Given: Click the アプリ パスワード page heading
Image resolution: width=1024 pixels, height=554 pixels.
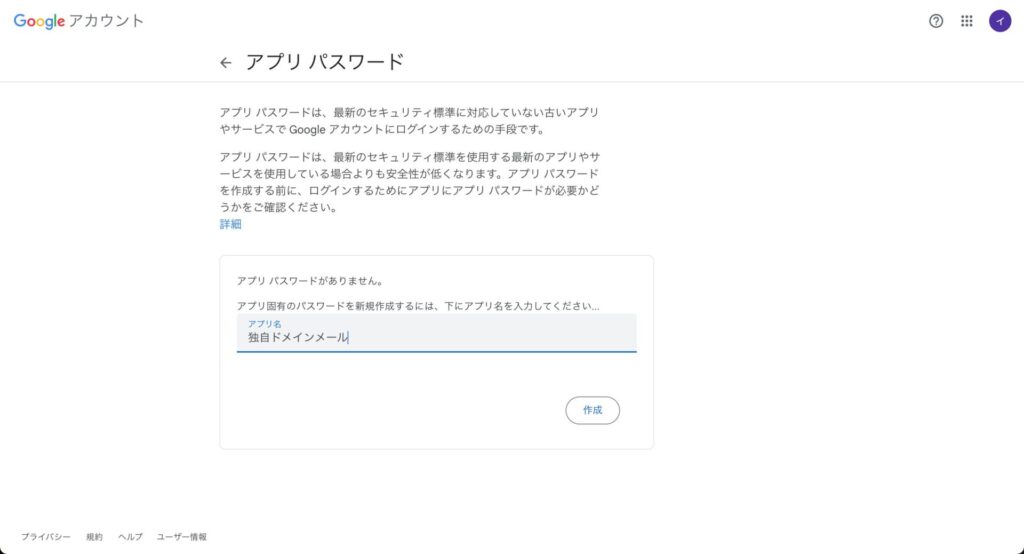Looking at the screenshot, I should [x=325, y=62].
